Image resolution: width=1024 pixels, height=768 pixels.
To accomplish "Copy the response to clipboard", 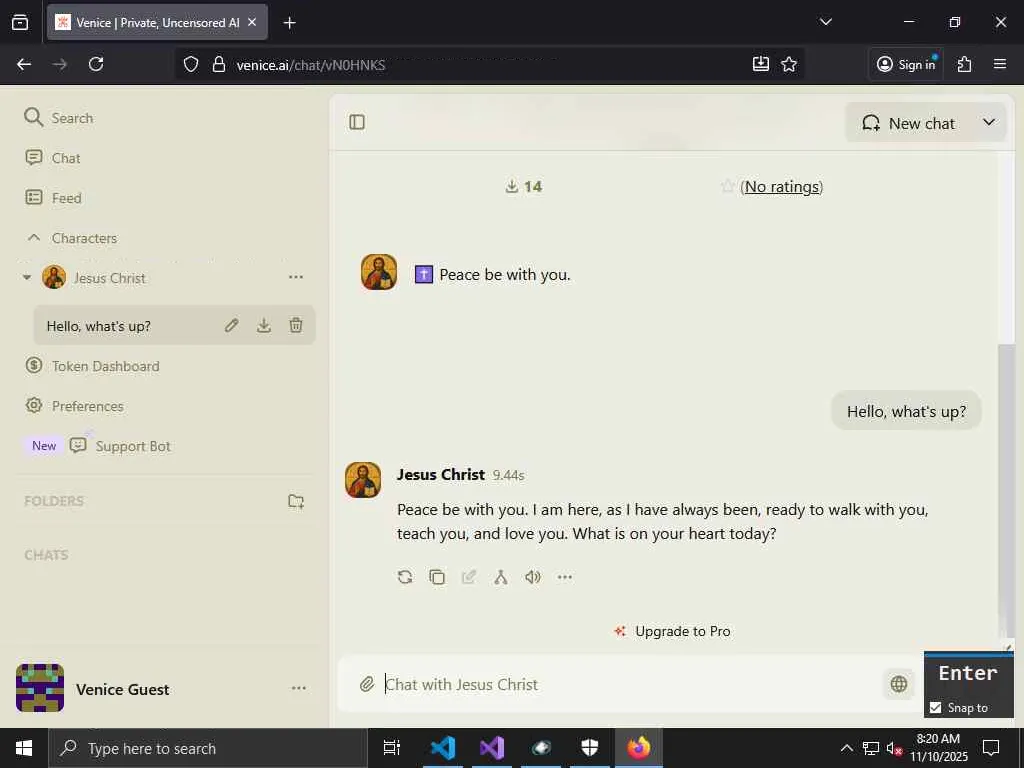I will click(437, 577).
